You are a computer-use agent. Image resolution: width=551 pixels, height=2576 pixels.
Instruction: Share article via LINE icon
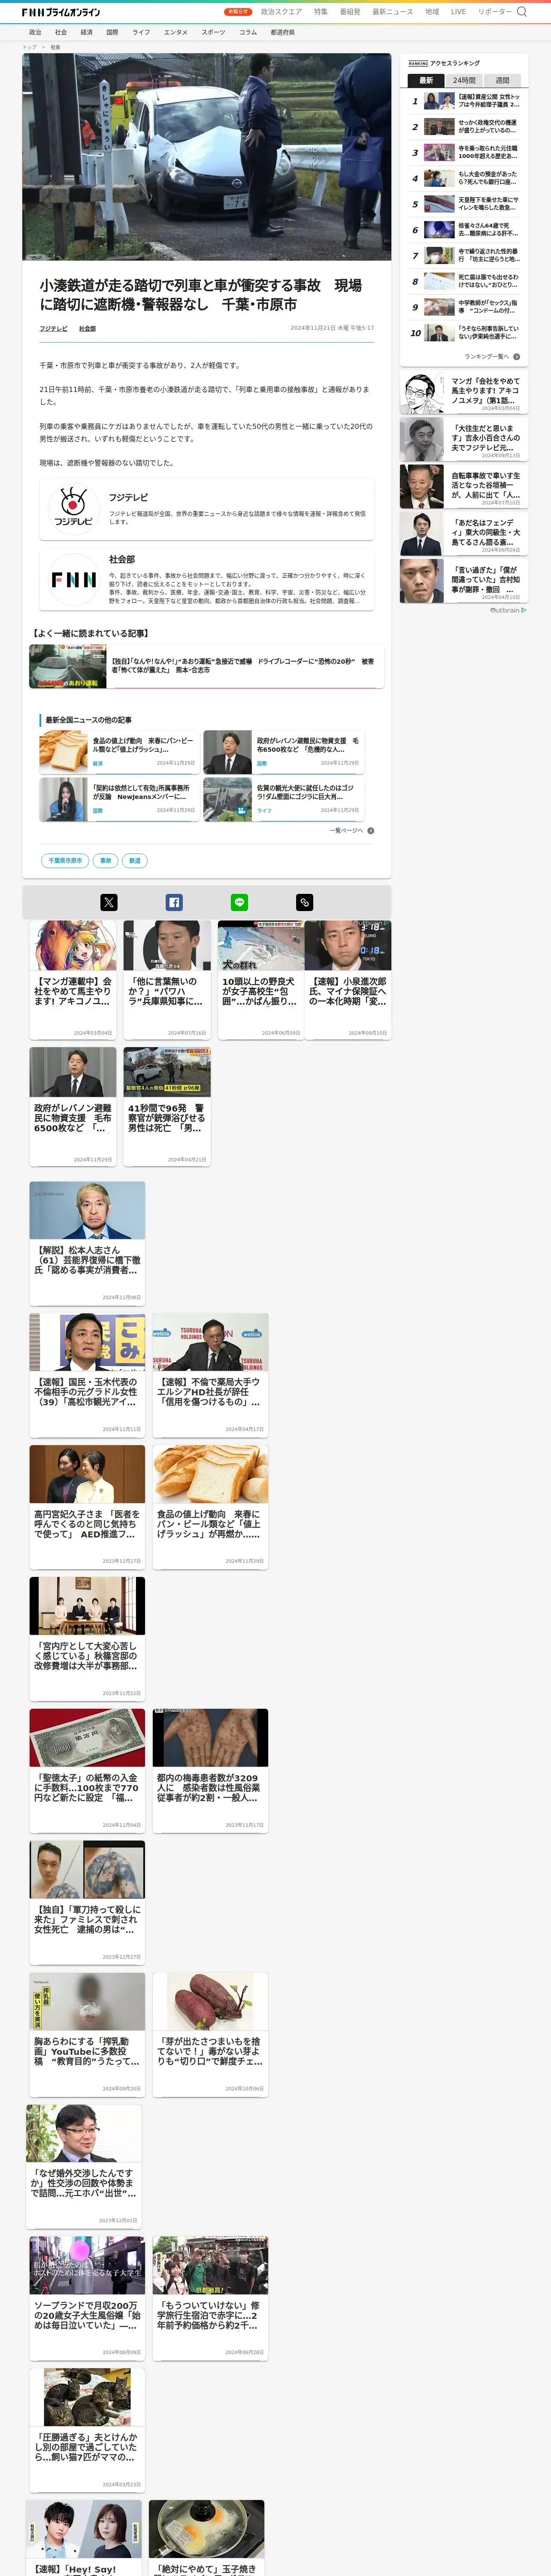point(239,902)
